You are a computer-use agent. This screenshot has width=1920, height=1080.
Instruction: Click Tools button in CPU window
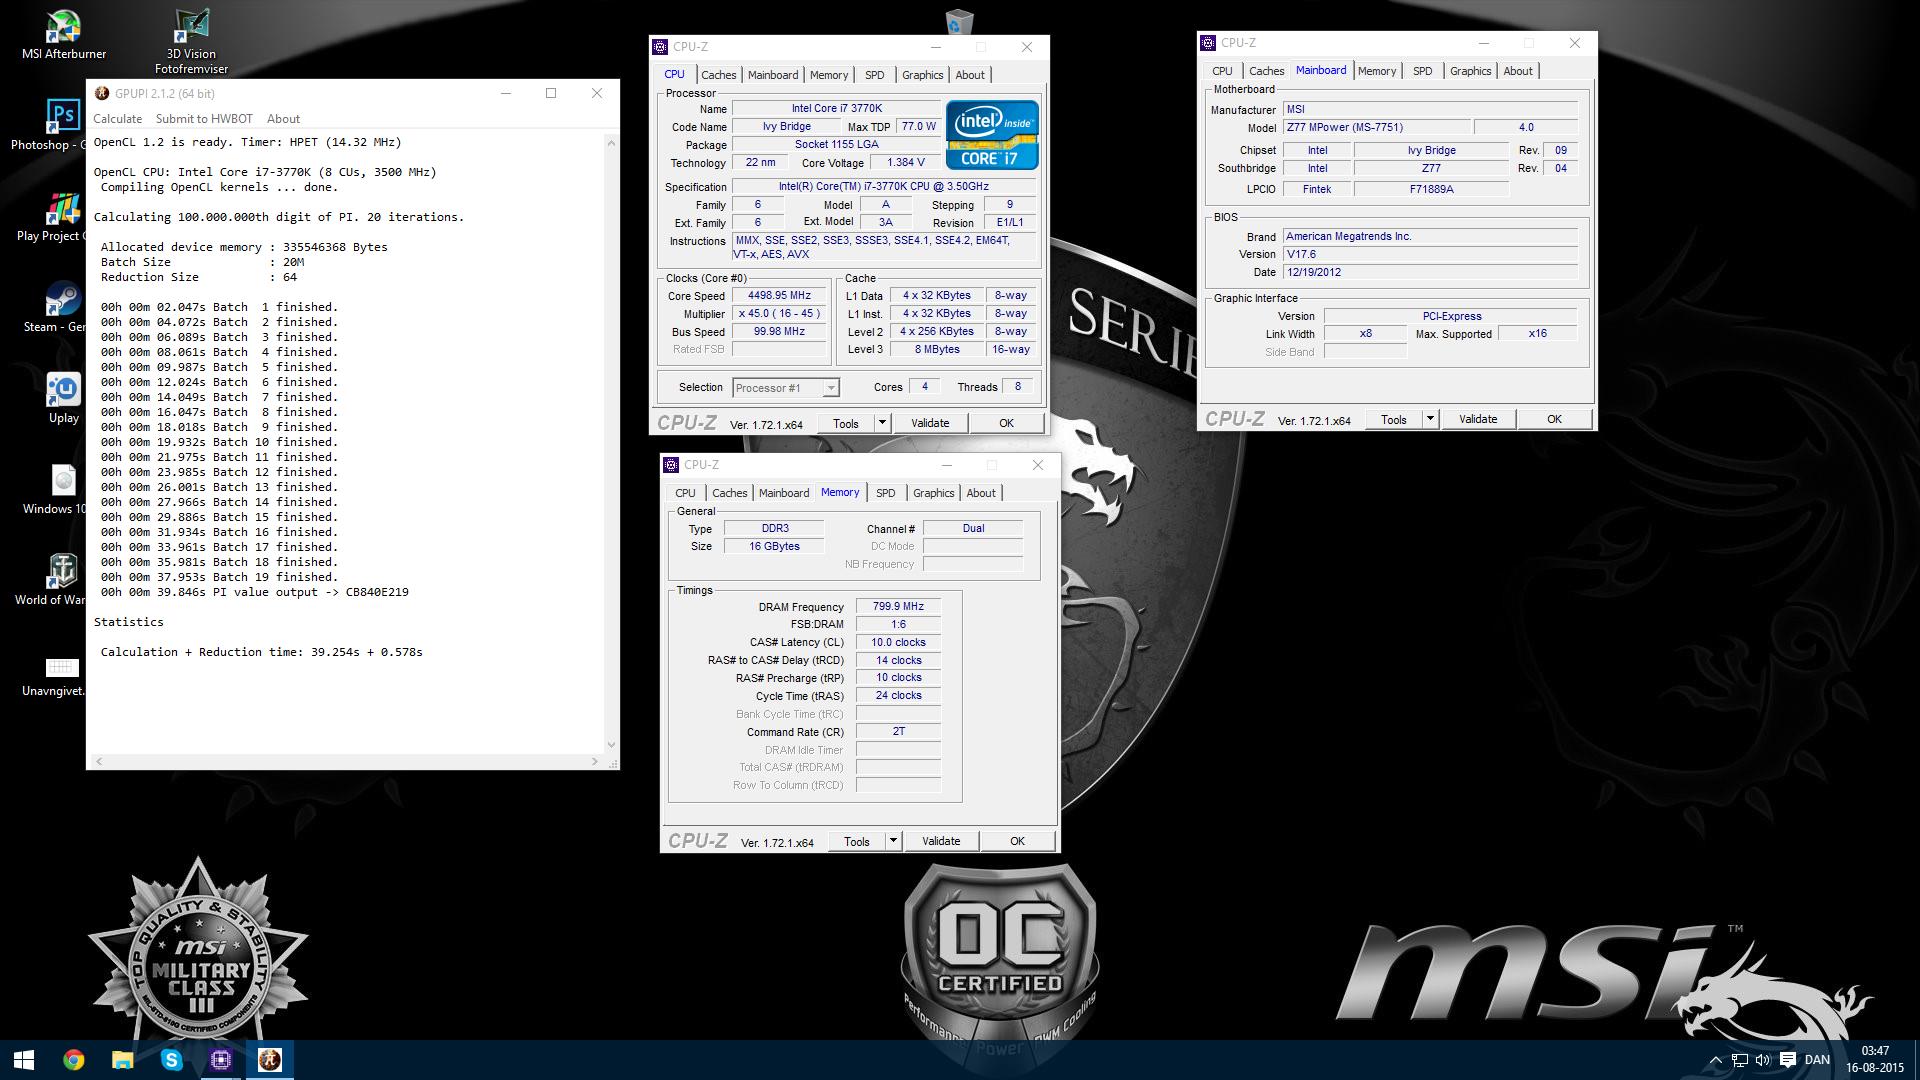845,423
